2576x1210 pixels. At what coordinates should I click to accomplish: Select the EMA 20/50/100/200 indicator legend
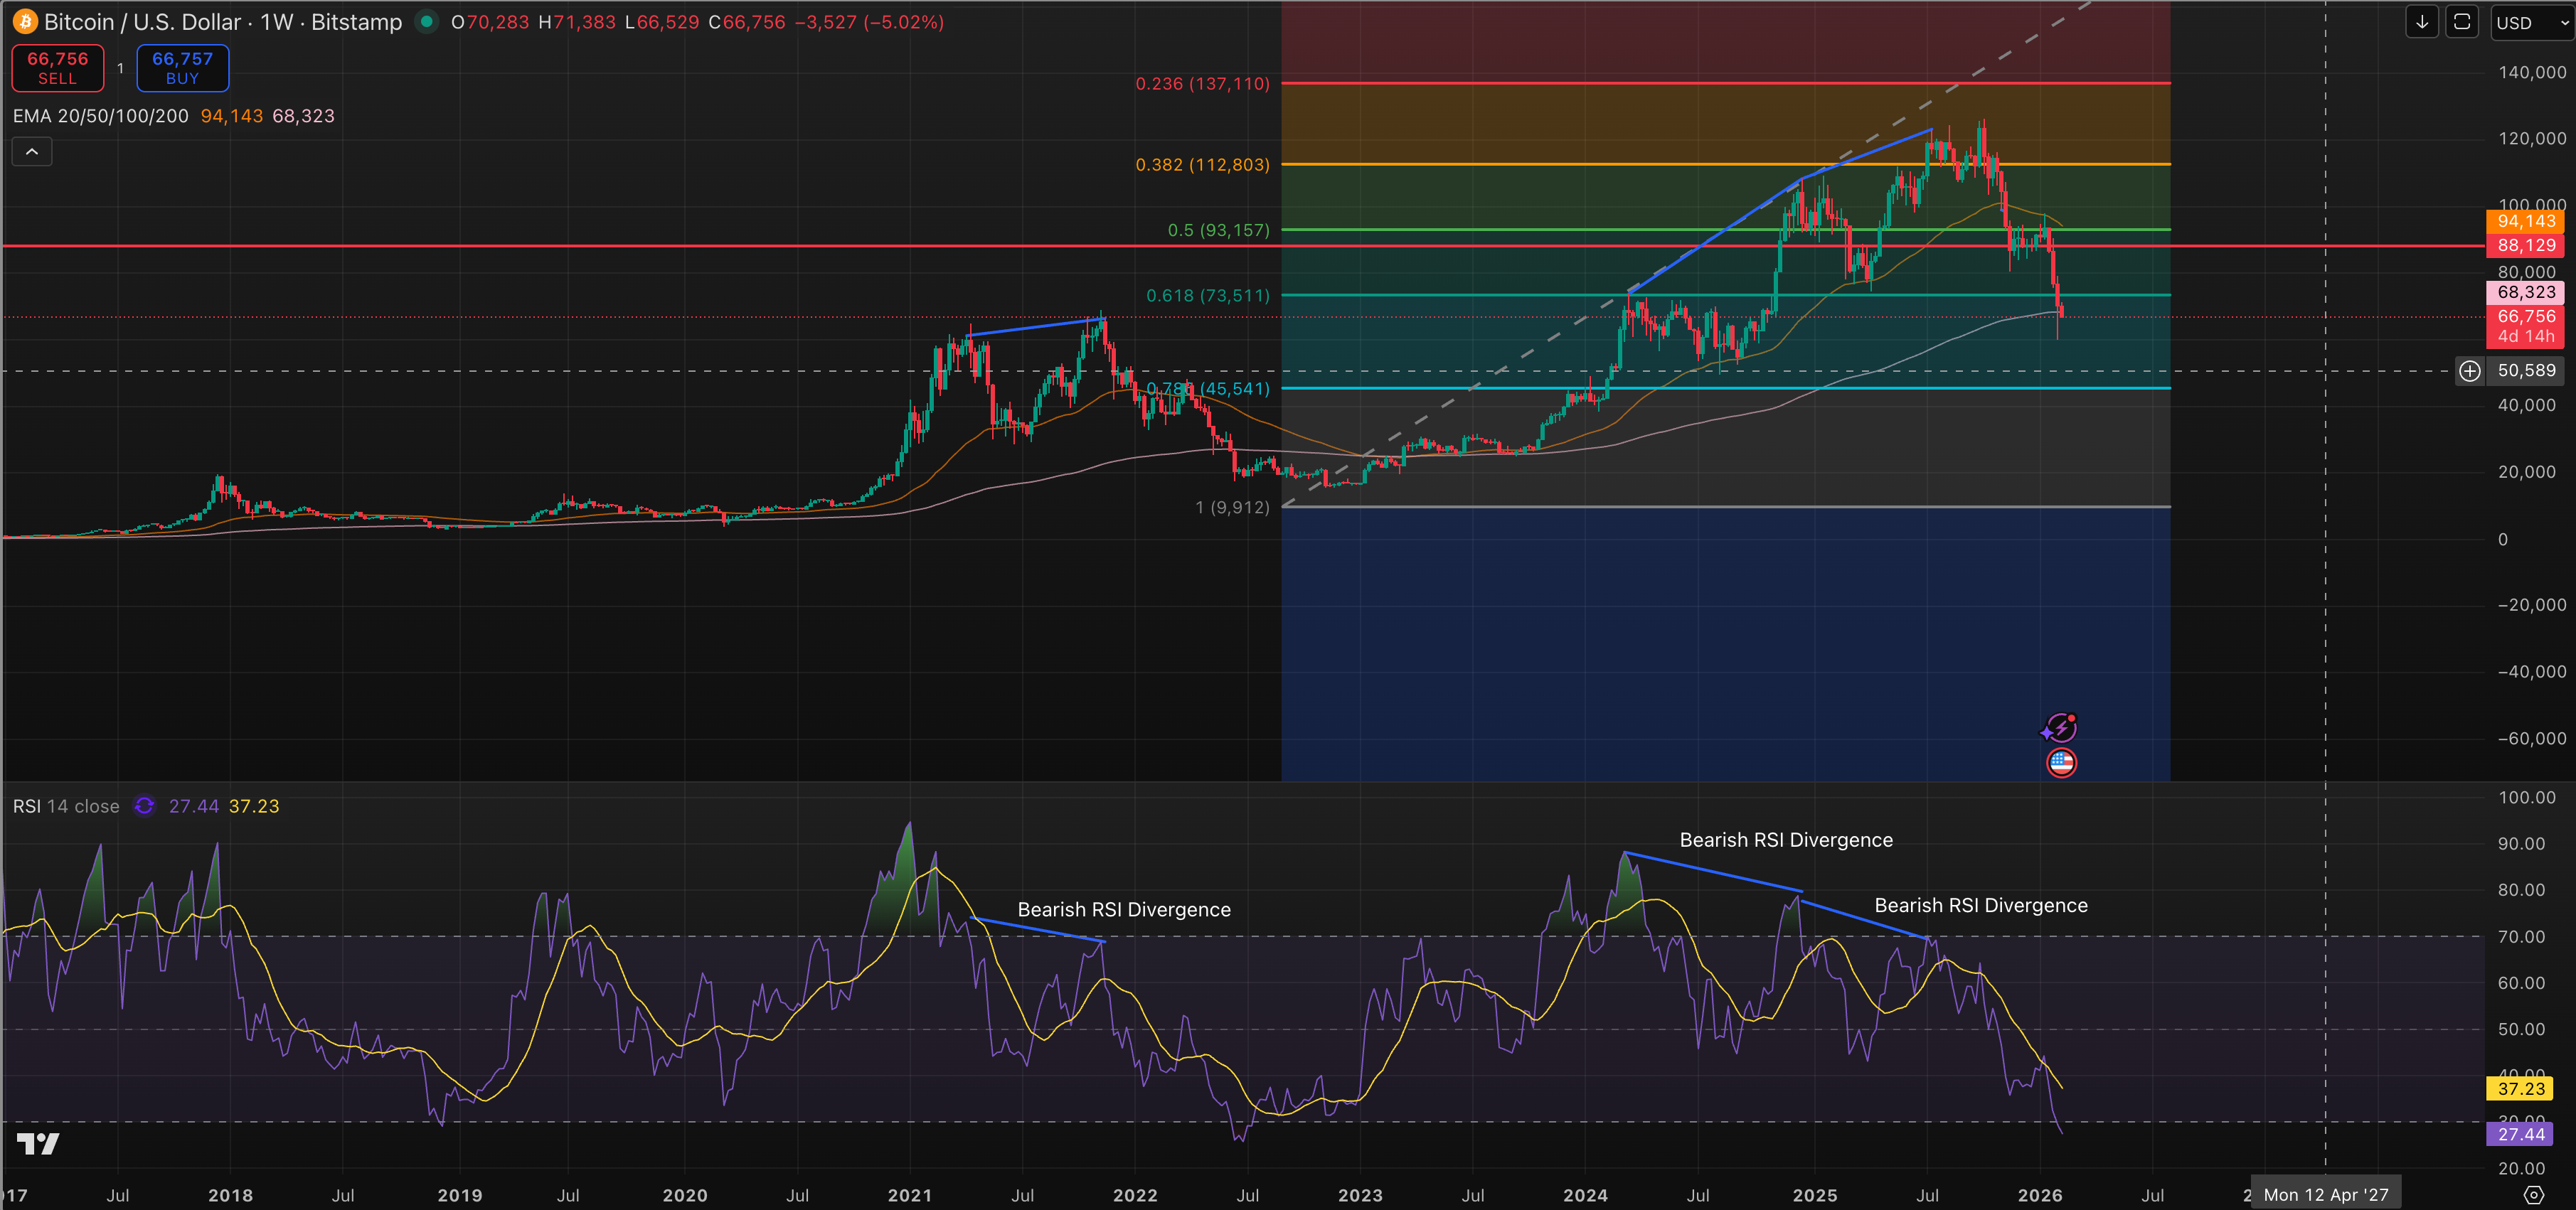(100, 116)
